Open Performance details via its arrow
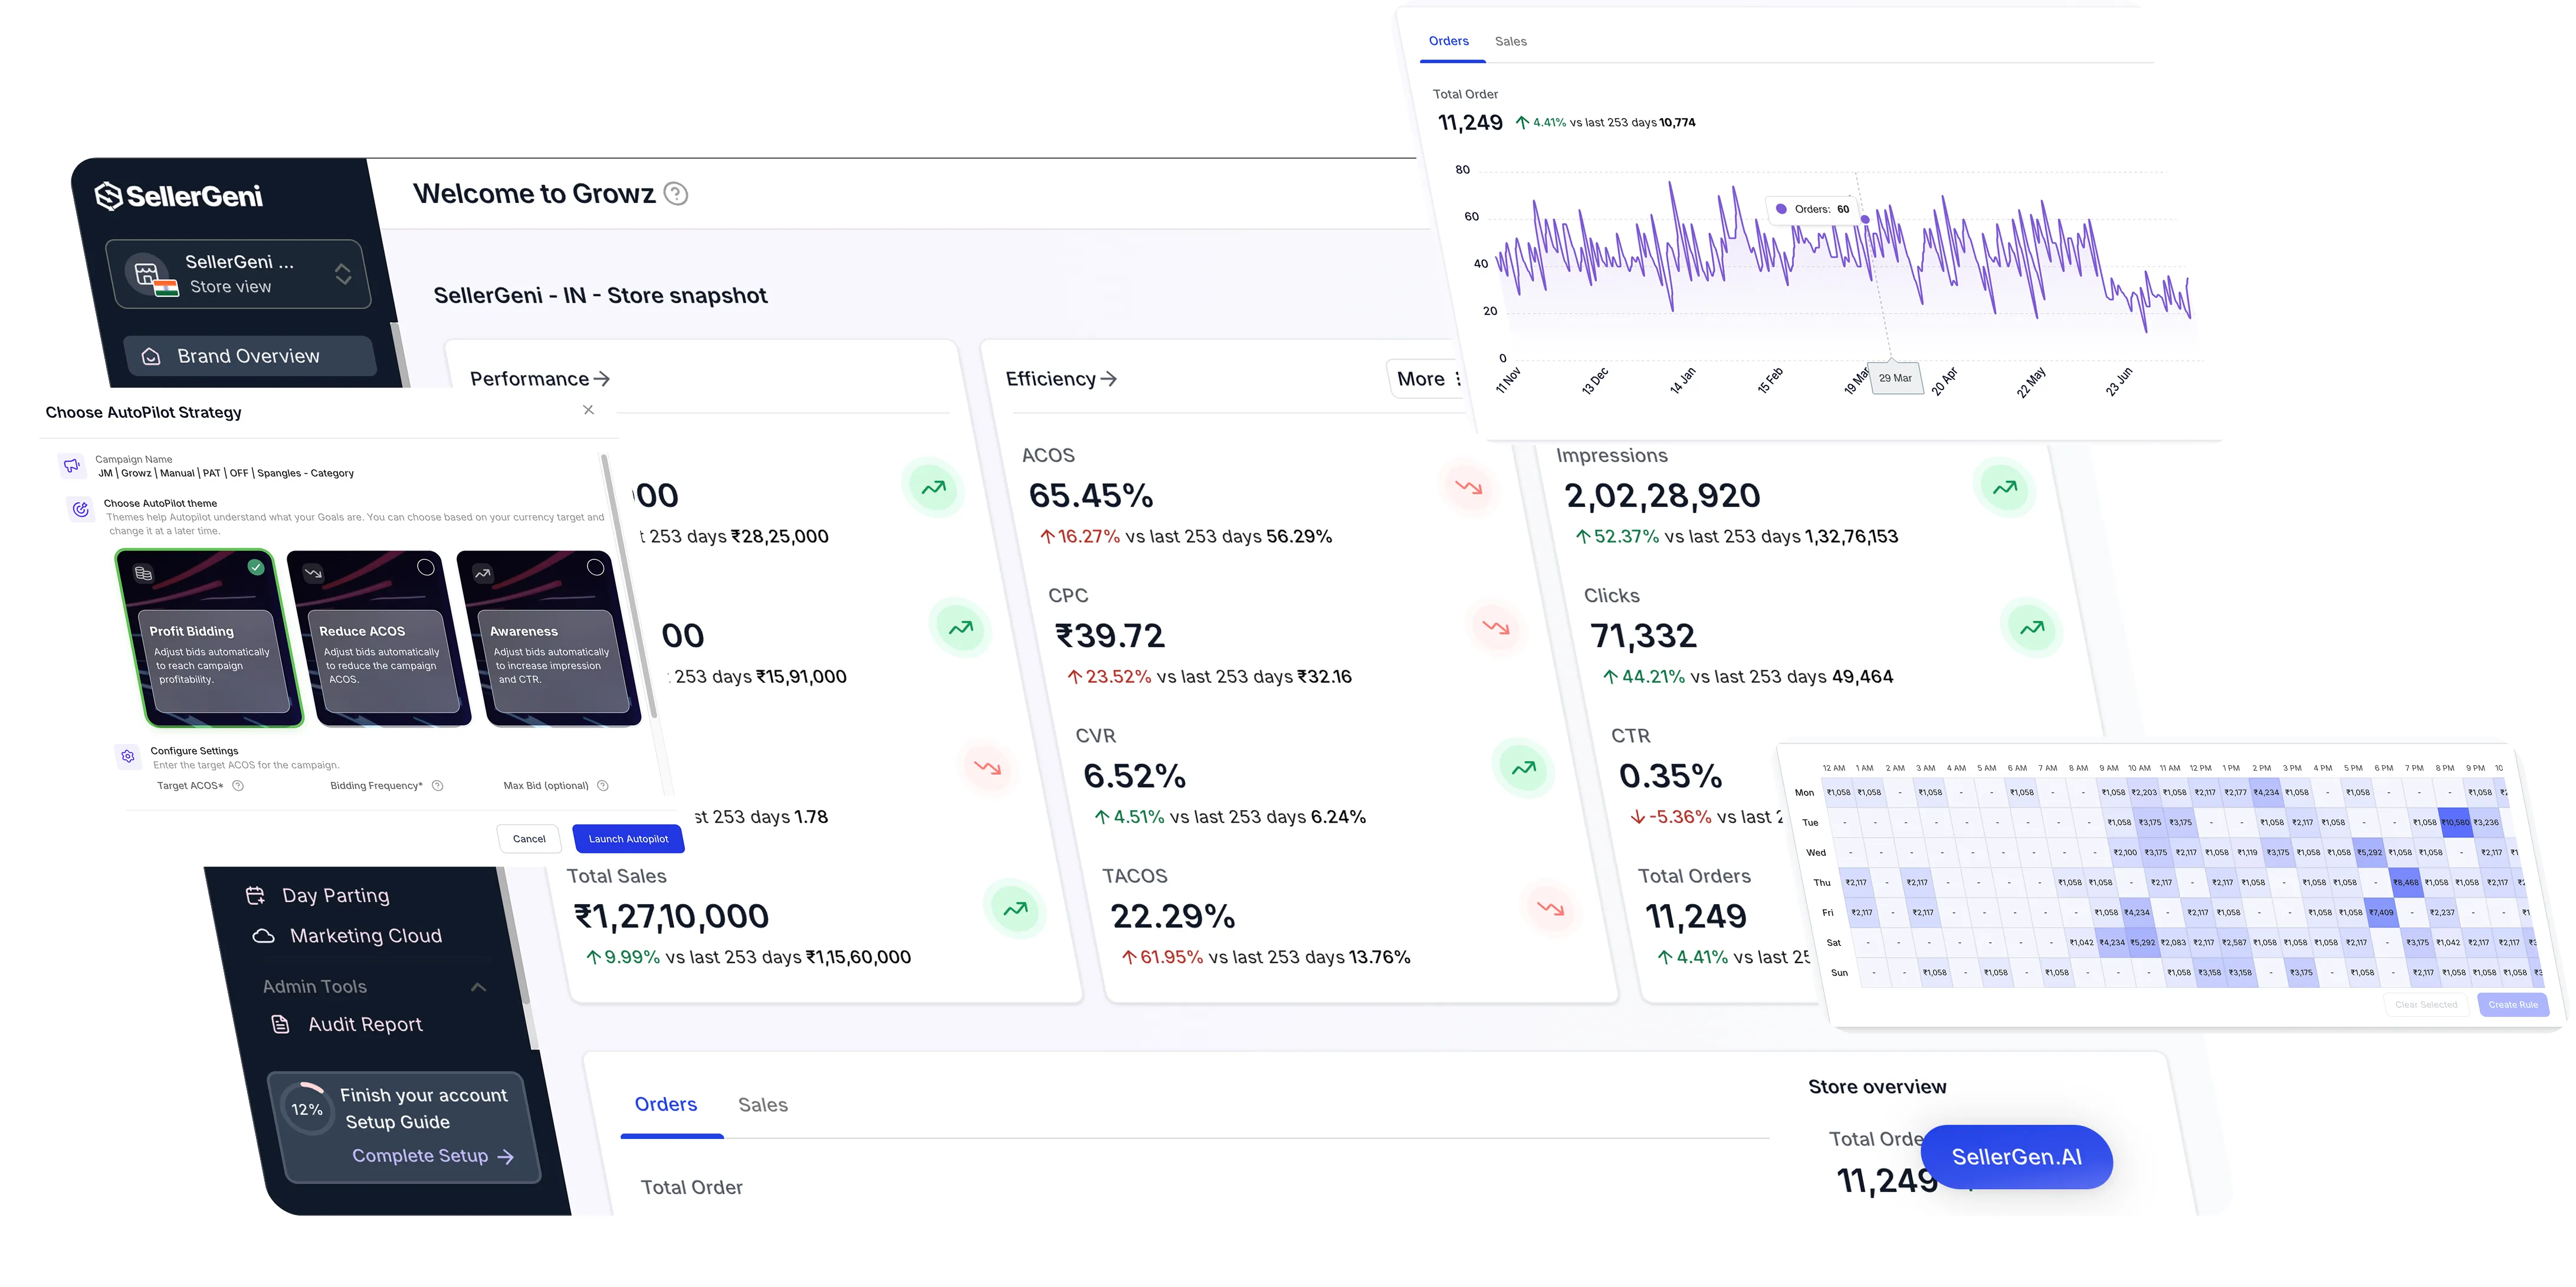The image size is (2576, 1287). 601,379
